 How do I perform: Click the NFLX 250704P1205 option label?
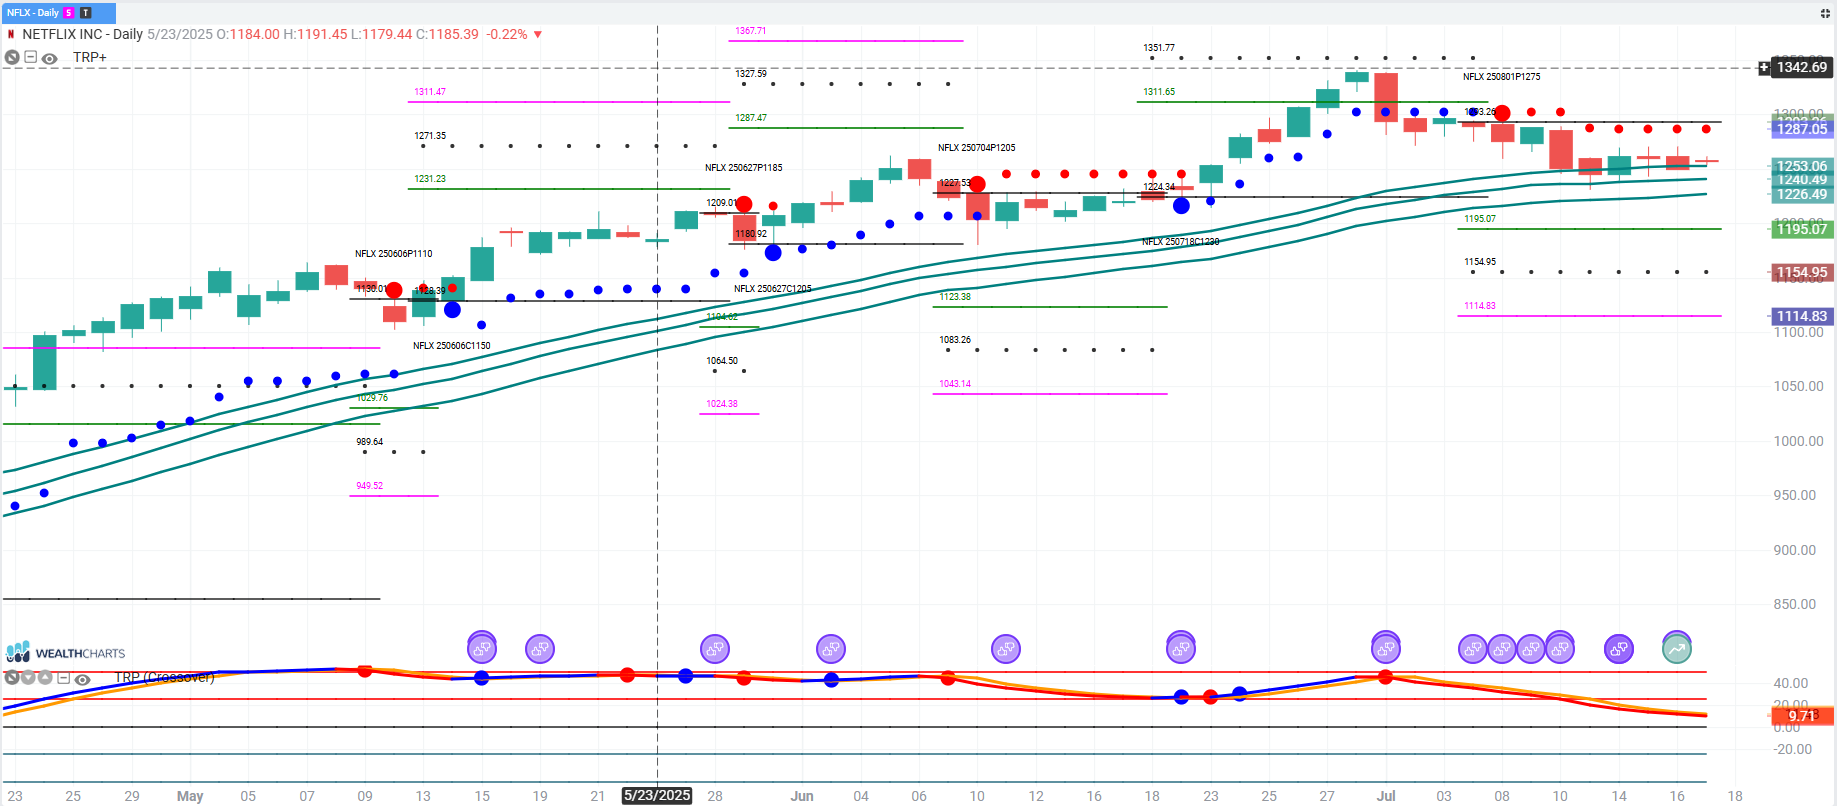pos(976,148)
